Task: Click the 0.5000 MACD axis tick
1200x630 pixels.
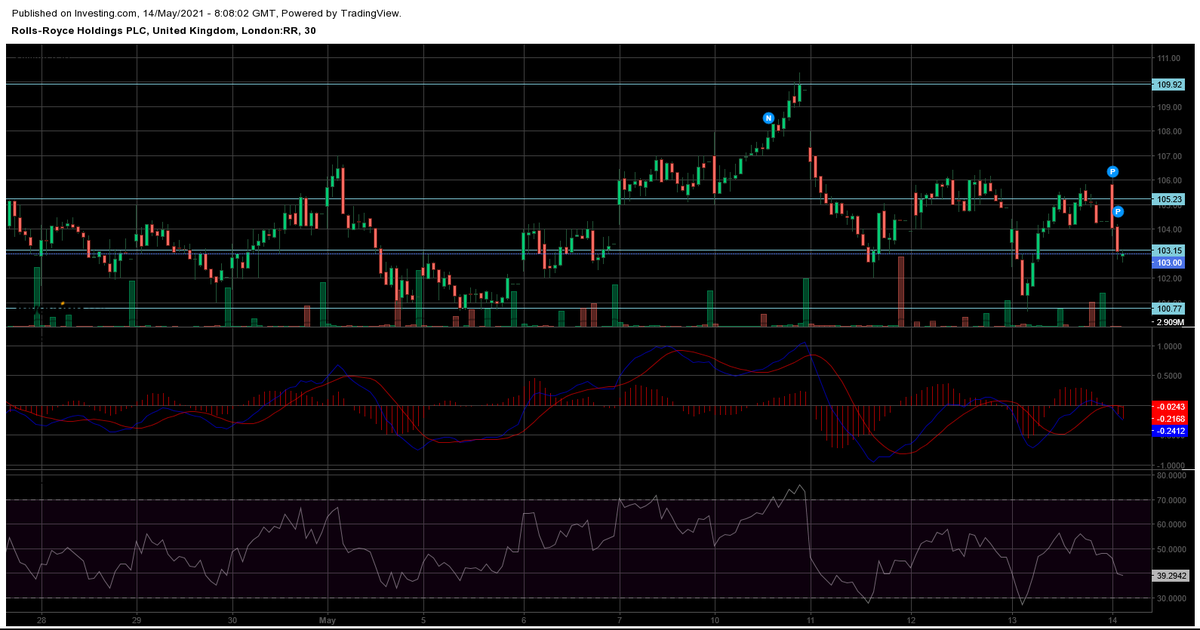Action: tap(1171, 377)
